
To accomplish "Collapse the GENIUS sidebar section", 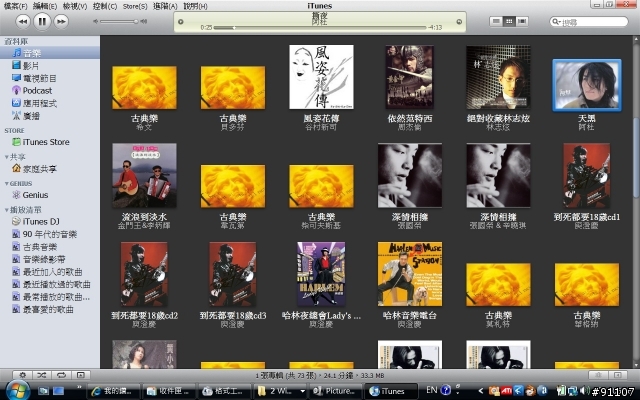I will (7, 184).
